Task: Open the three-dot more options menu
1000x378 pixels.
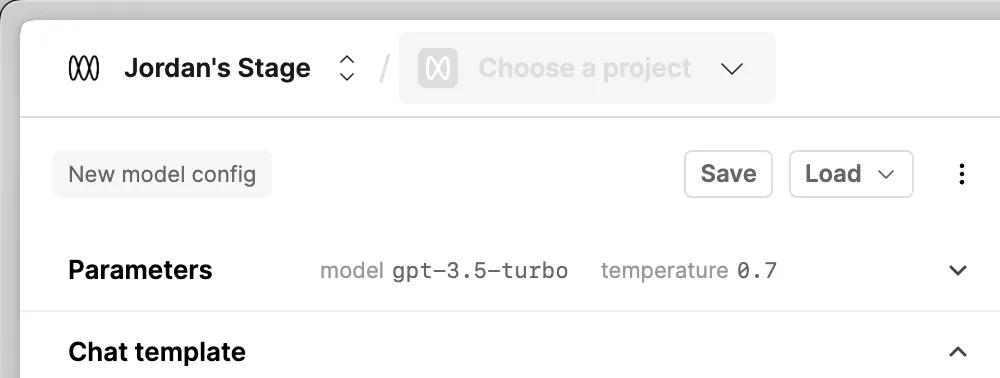Action: point(962,174)
